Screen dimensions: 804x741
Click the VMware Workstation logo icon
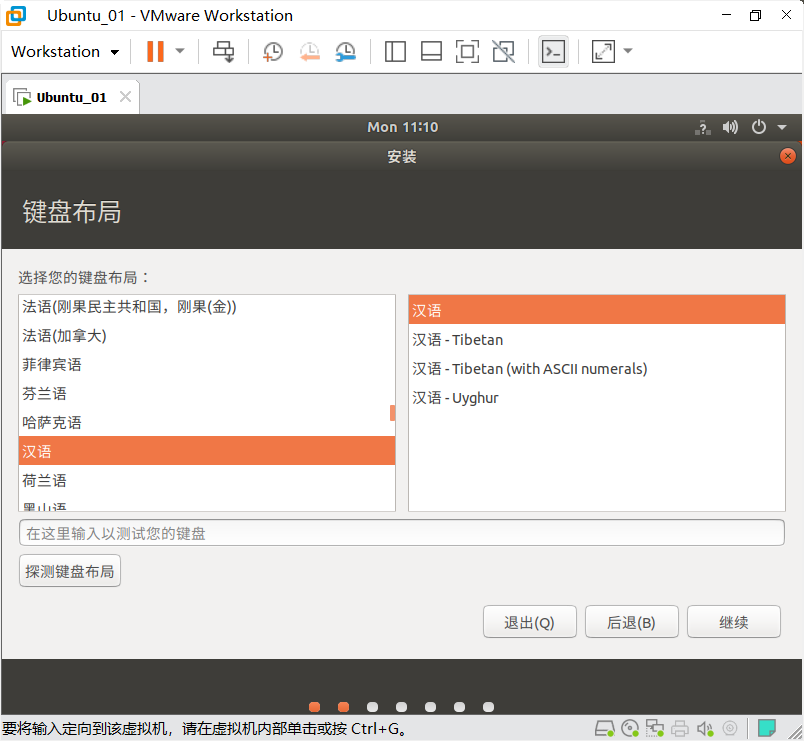(x=16, y=15)
